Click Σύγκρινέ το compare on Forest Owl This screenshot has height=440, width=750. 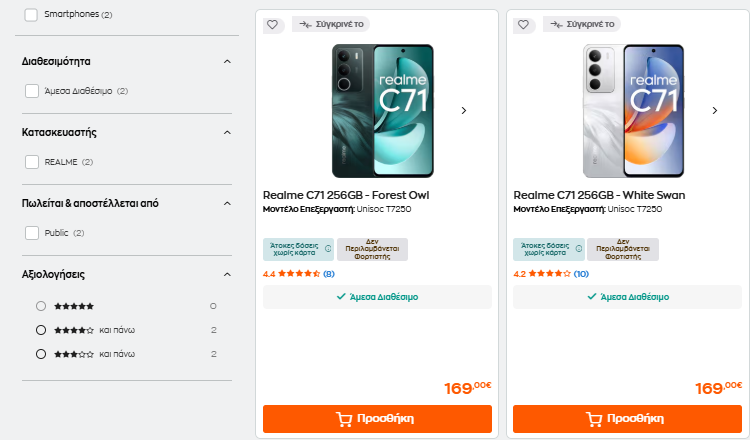pyautogui.click(x=331, y=25)
